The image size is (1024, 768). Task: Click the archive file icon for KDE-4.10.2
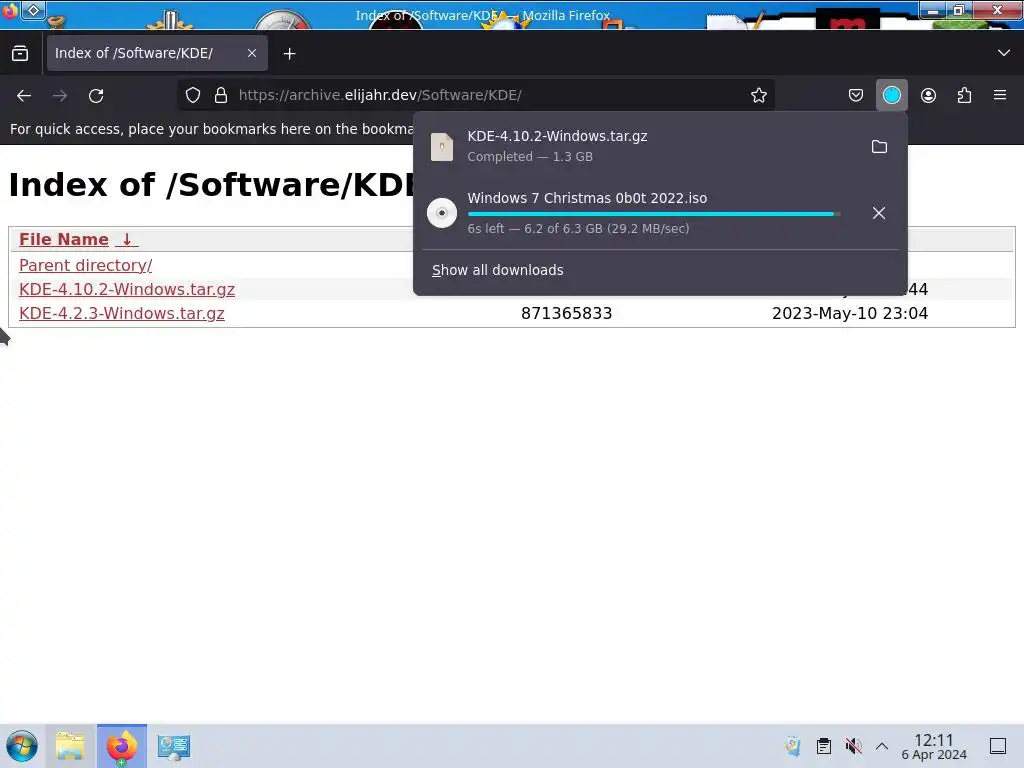click(x=441, y=146)
